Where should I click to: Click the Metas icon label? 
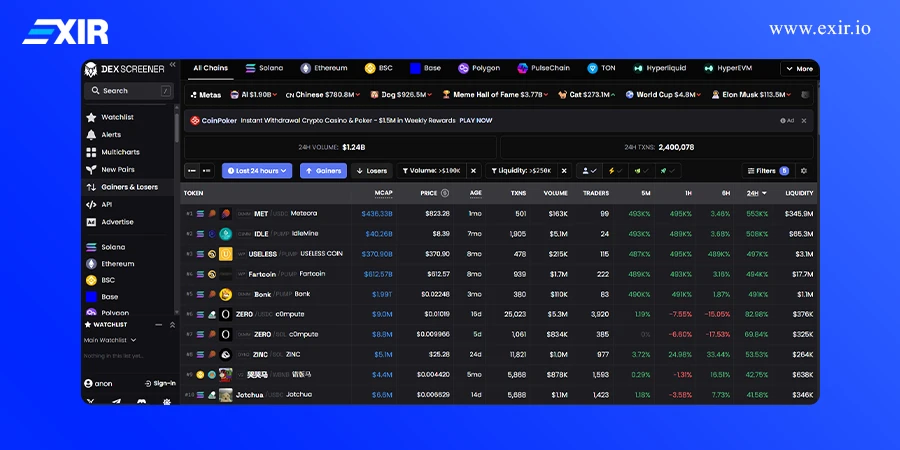(206, 95)
